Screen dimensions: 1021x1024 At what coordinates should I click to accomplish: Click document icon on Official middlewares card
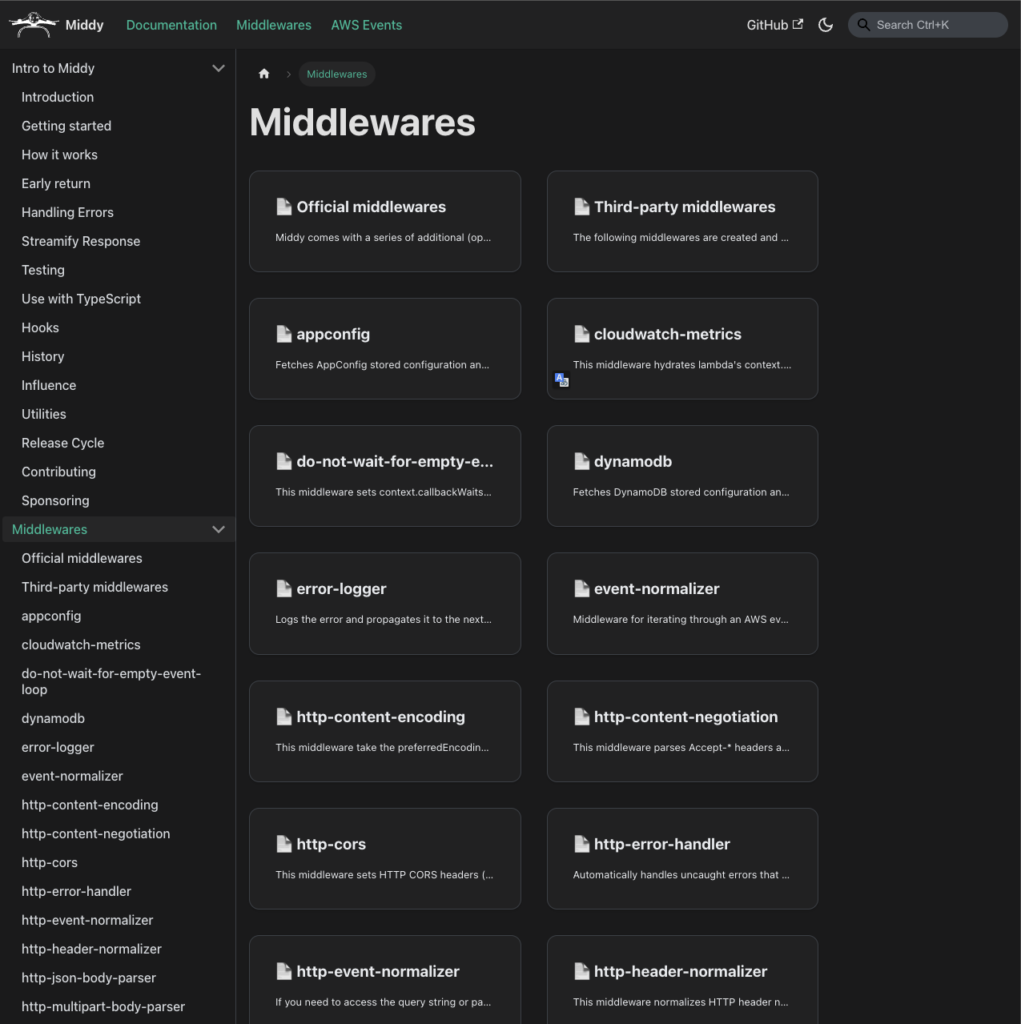[284, 206]
